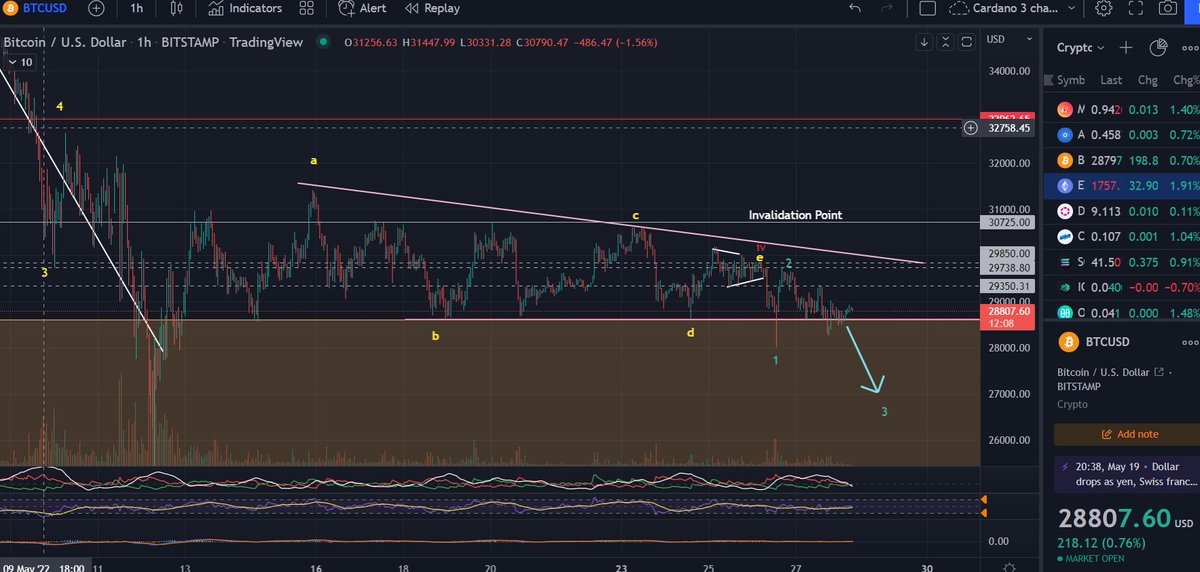Select the pink descending trendline on chart
Viewport: 1200px width, 572px height.
click(x=610, y=223)
